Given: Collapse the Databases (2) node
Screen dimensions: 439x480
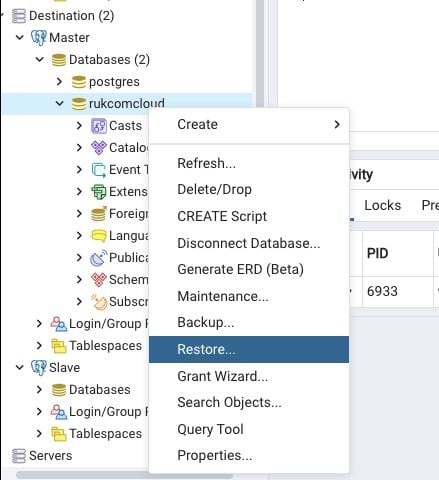Looking at the screenshot, I should point(40,59).
